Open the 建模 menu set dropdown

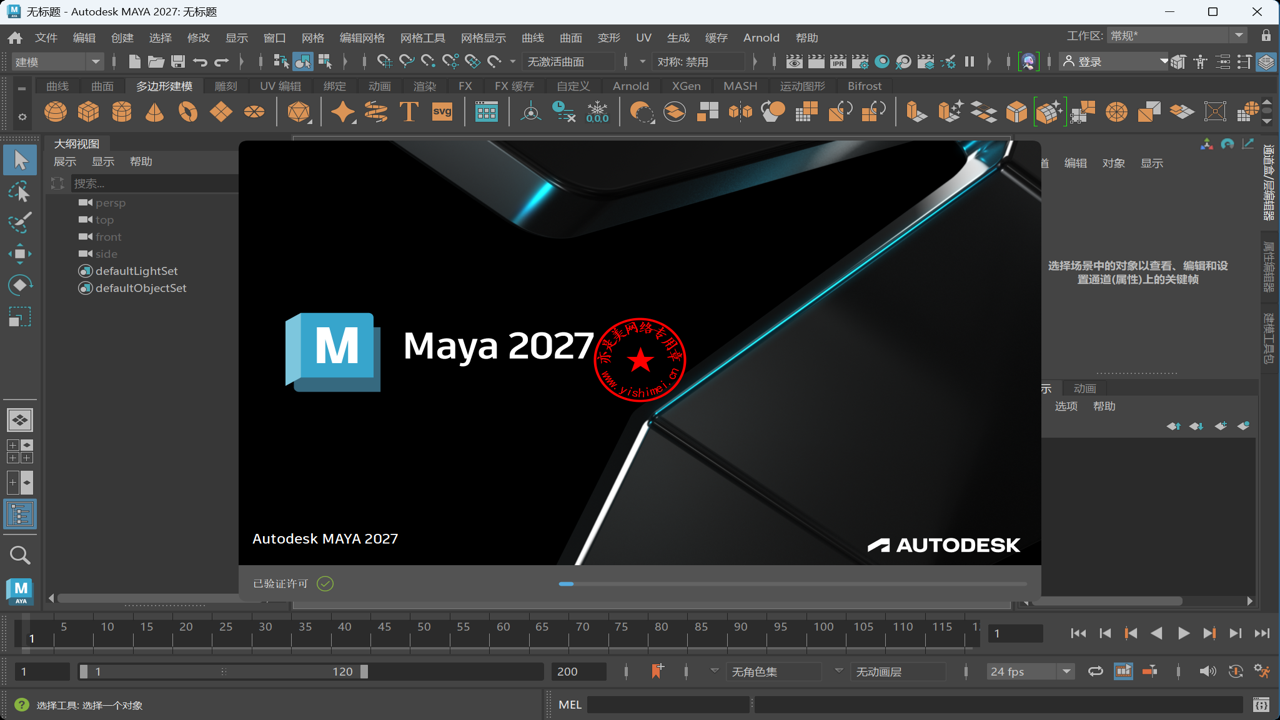coord(57,62)
